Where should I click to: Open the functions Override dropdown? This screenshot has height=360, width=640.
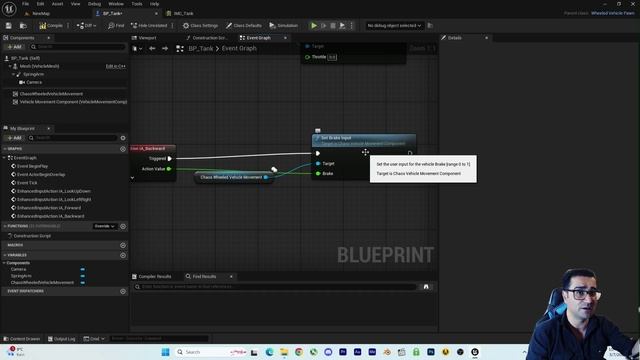[x=104, y=226]
